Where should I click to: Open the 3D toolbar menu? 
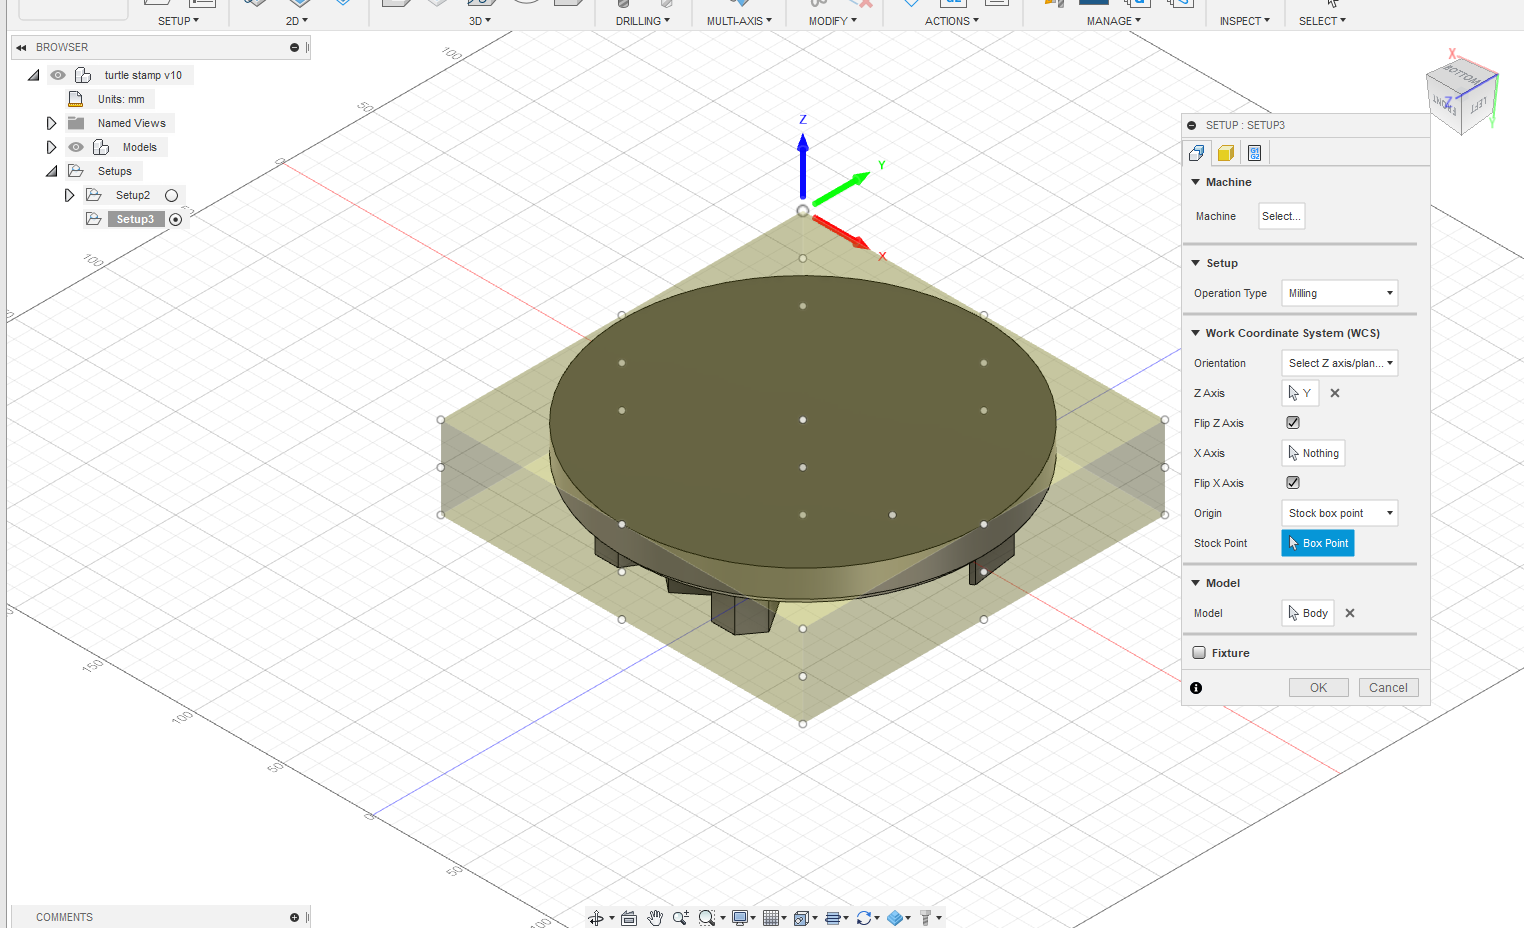pyautogui.click(x=480, y=21)
